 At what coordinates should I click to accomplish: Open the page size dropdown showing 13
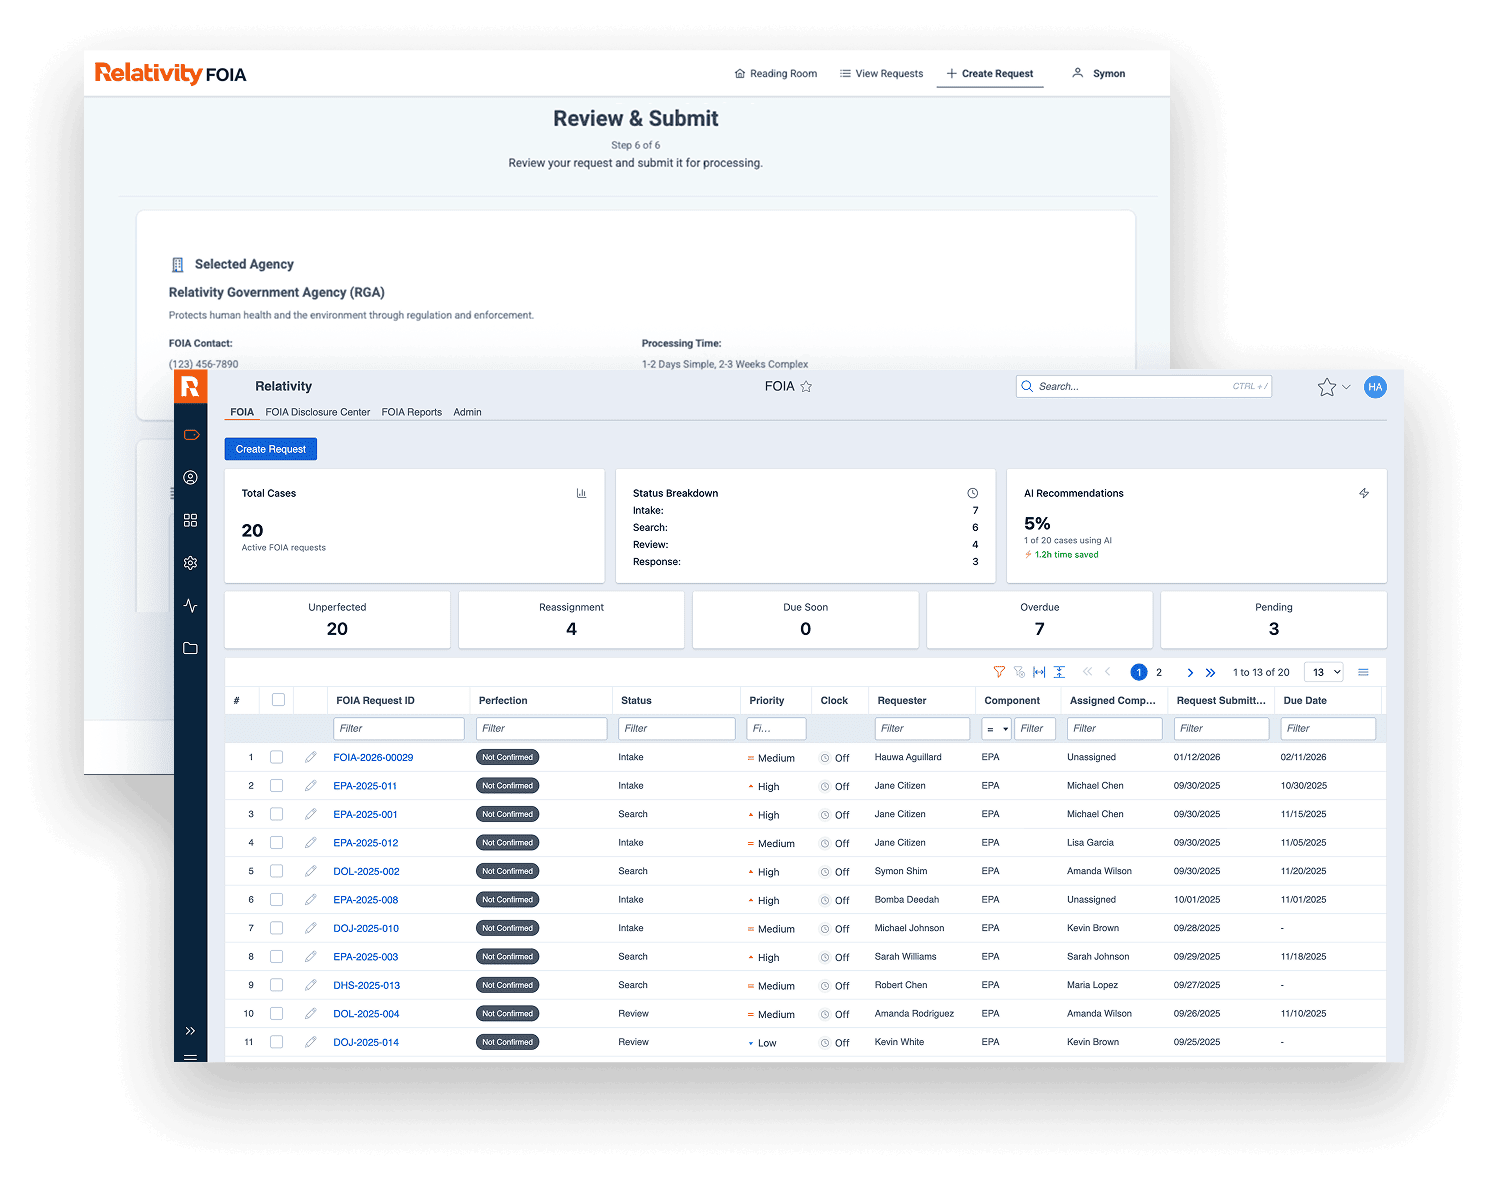click(1324, 672)
